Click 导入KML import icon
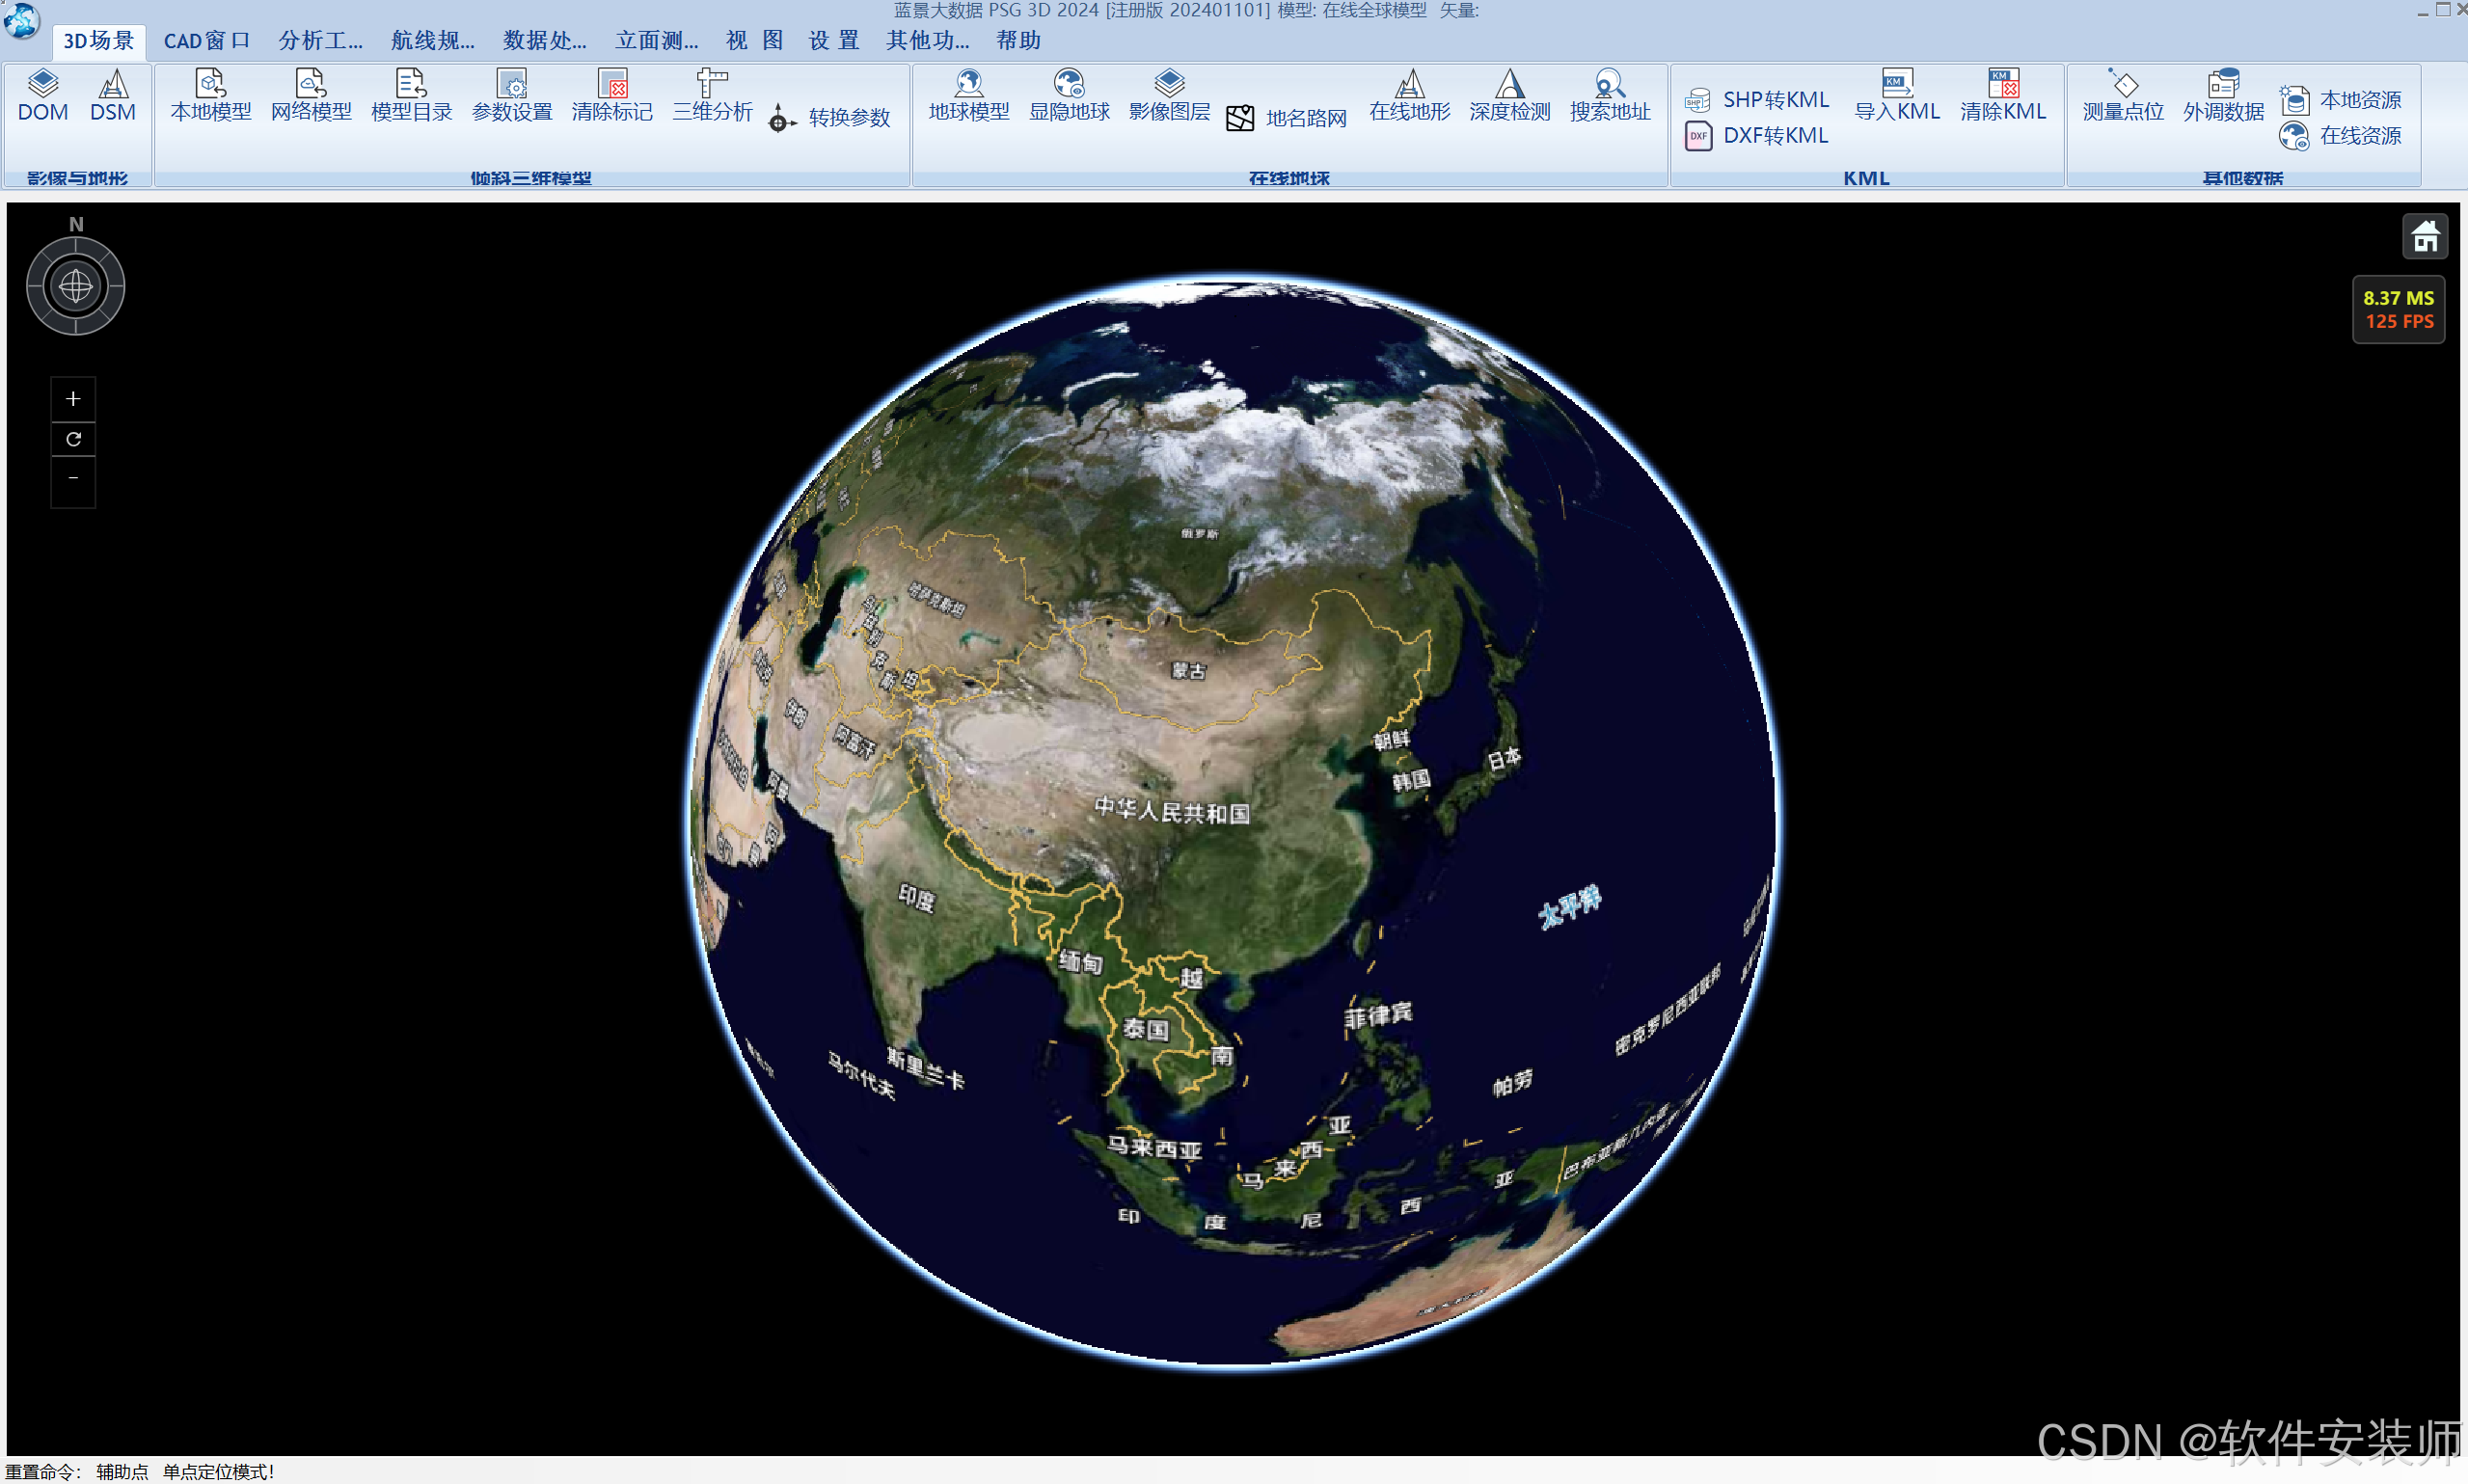 pos(1896,95)
